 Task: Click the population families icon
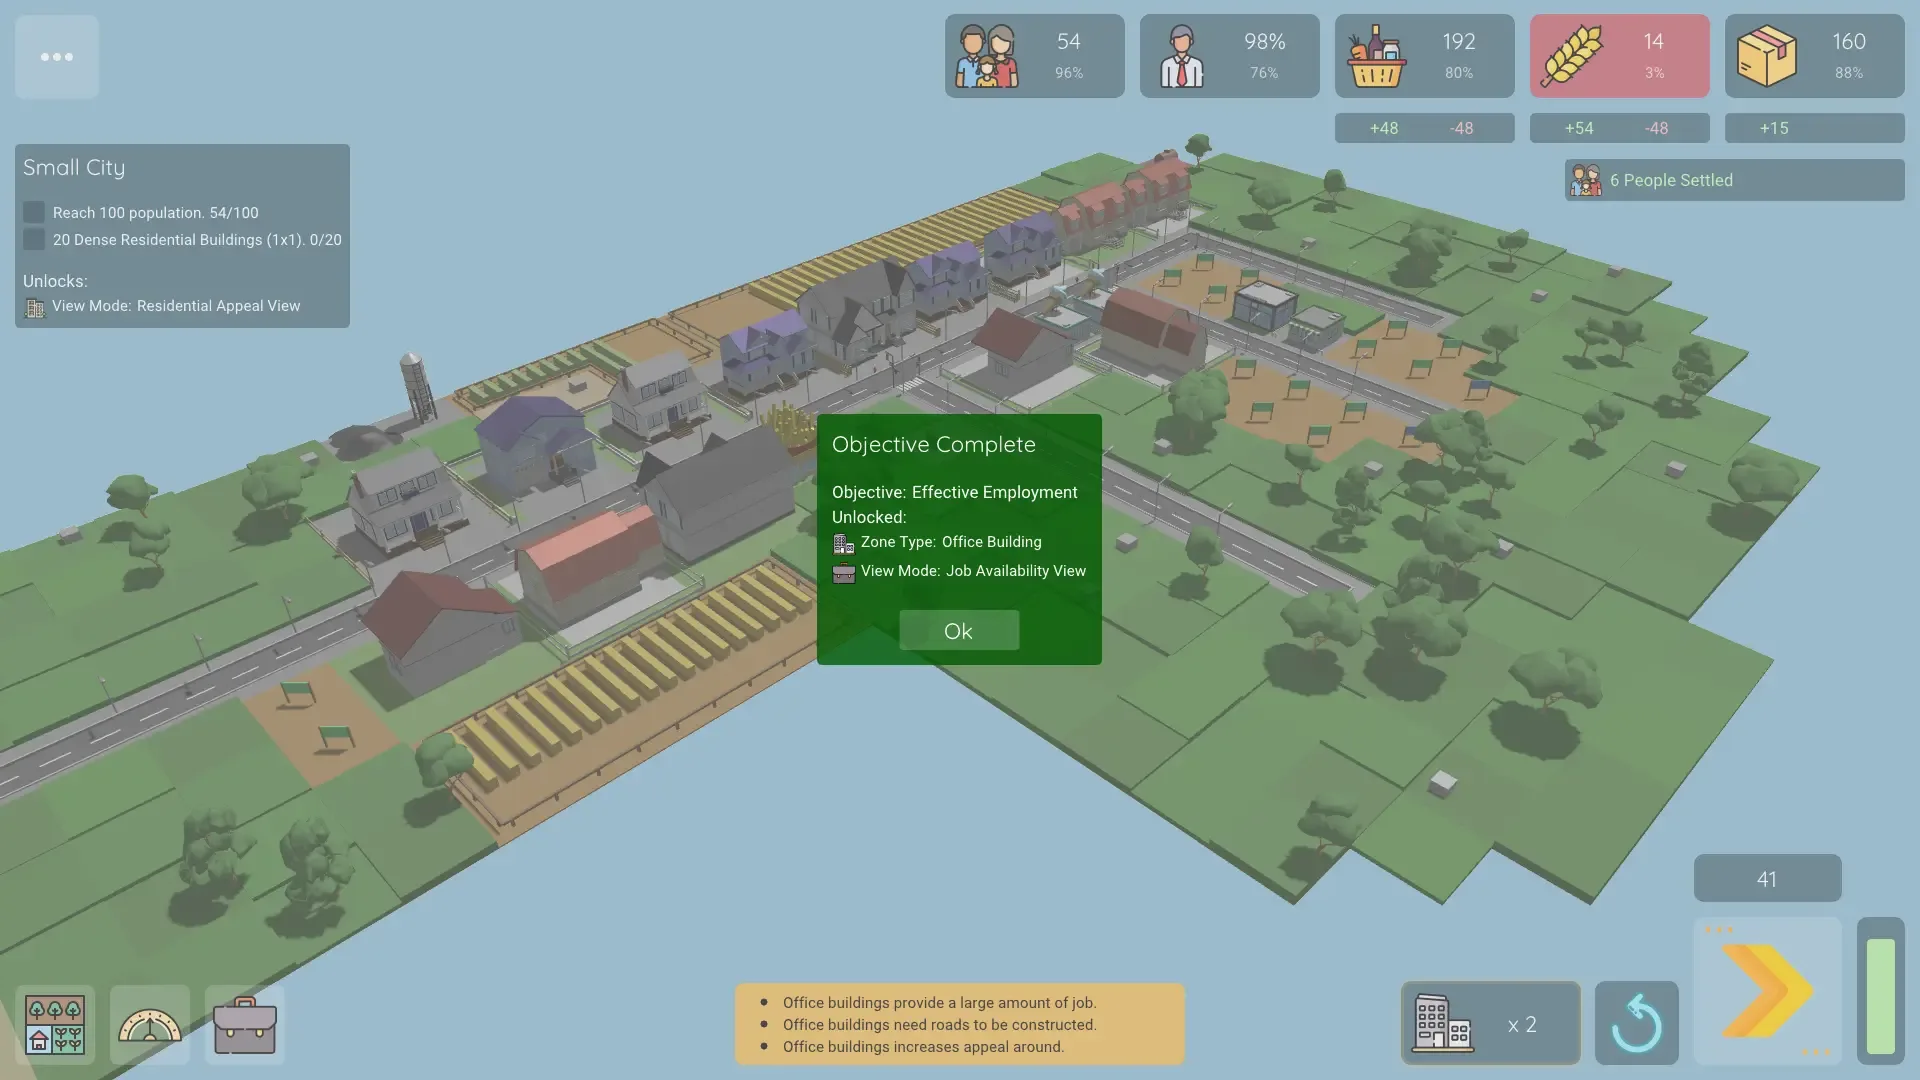[x=986, y=57]
